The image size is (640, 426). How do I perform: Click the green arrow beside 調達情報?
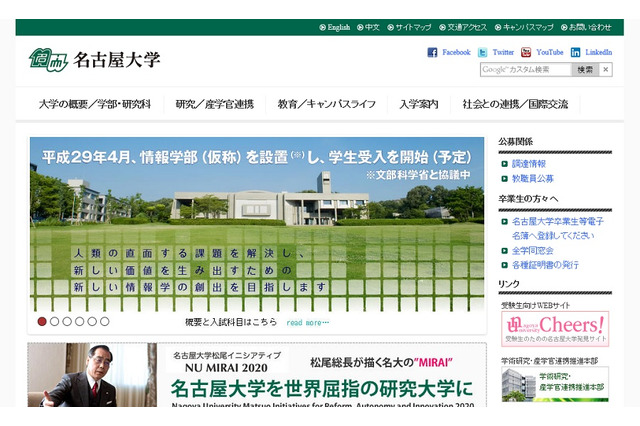(504, 164)
